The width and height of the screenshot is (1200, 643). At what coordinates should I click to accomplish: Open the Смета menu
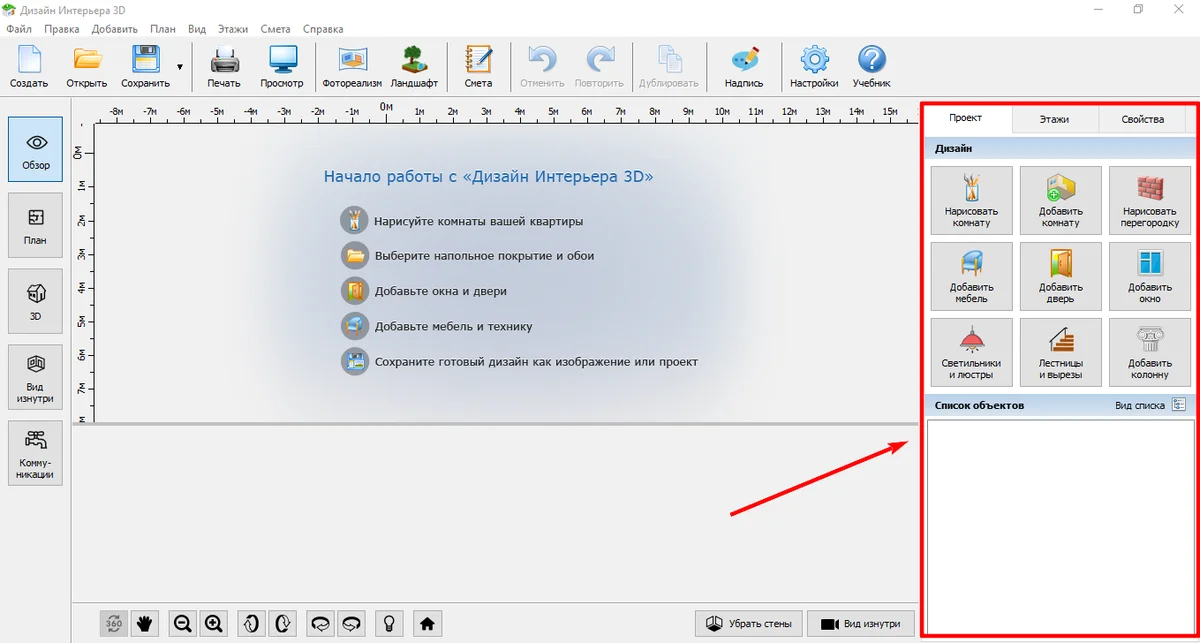tap(275, 29)
